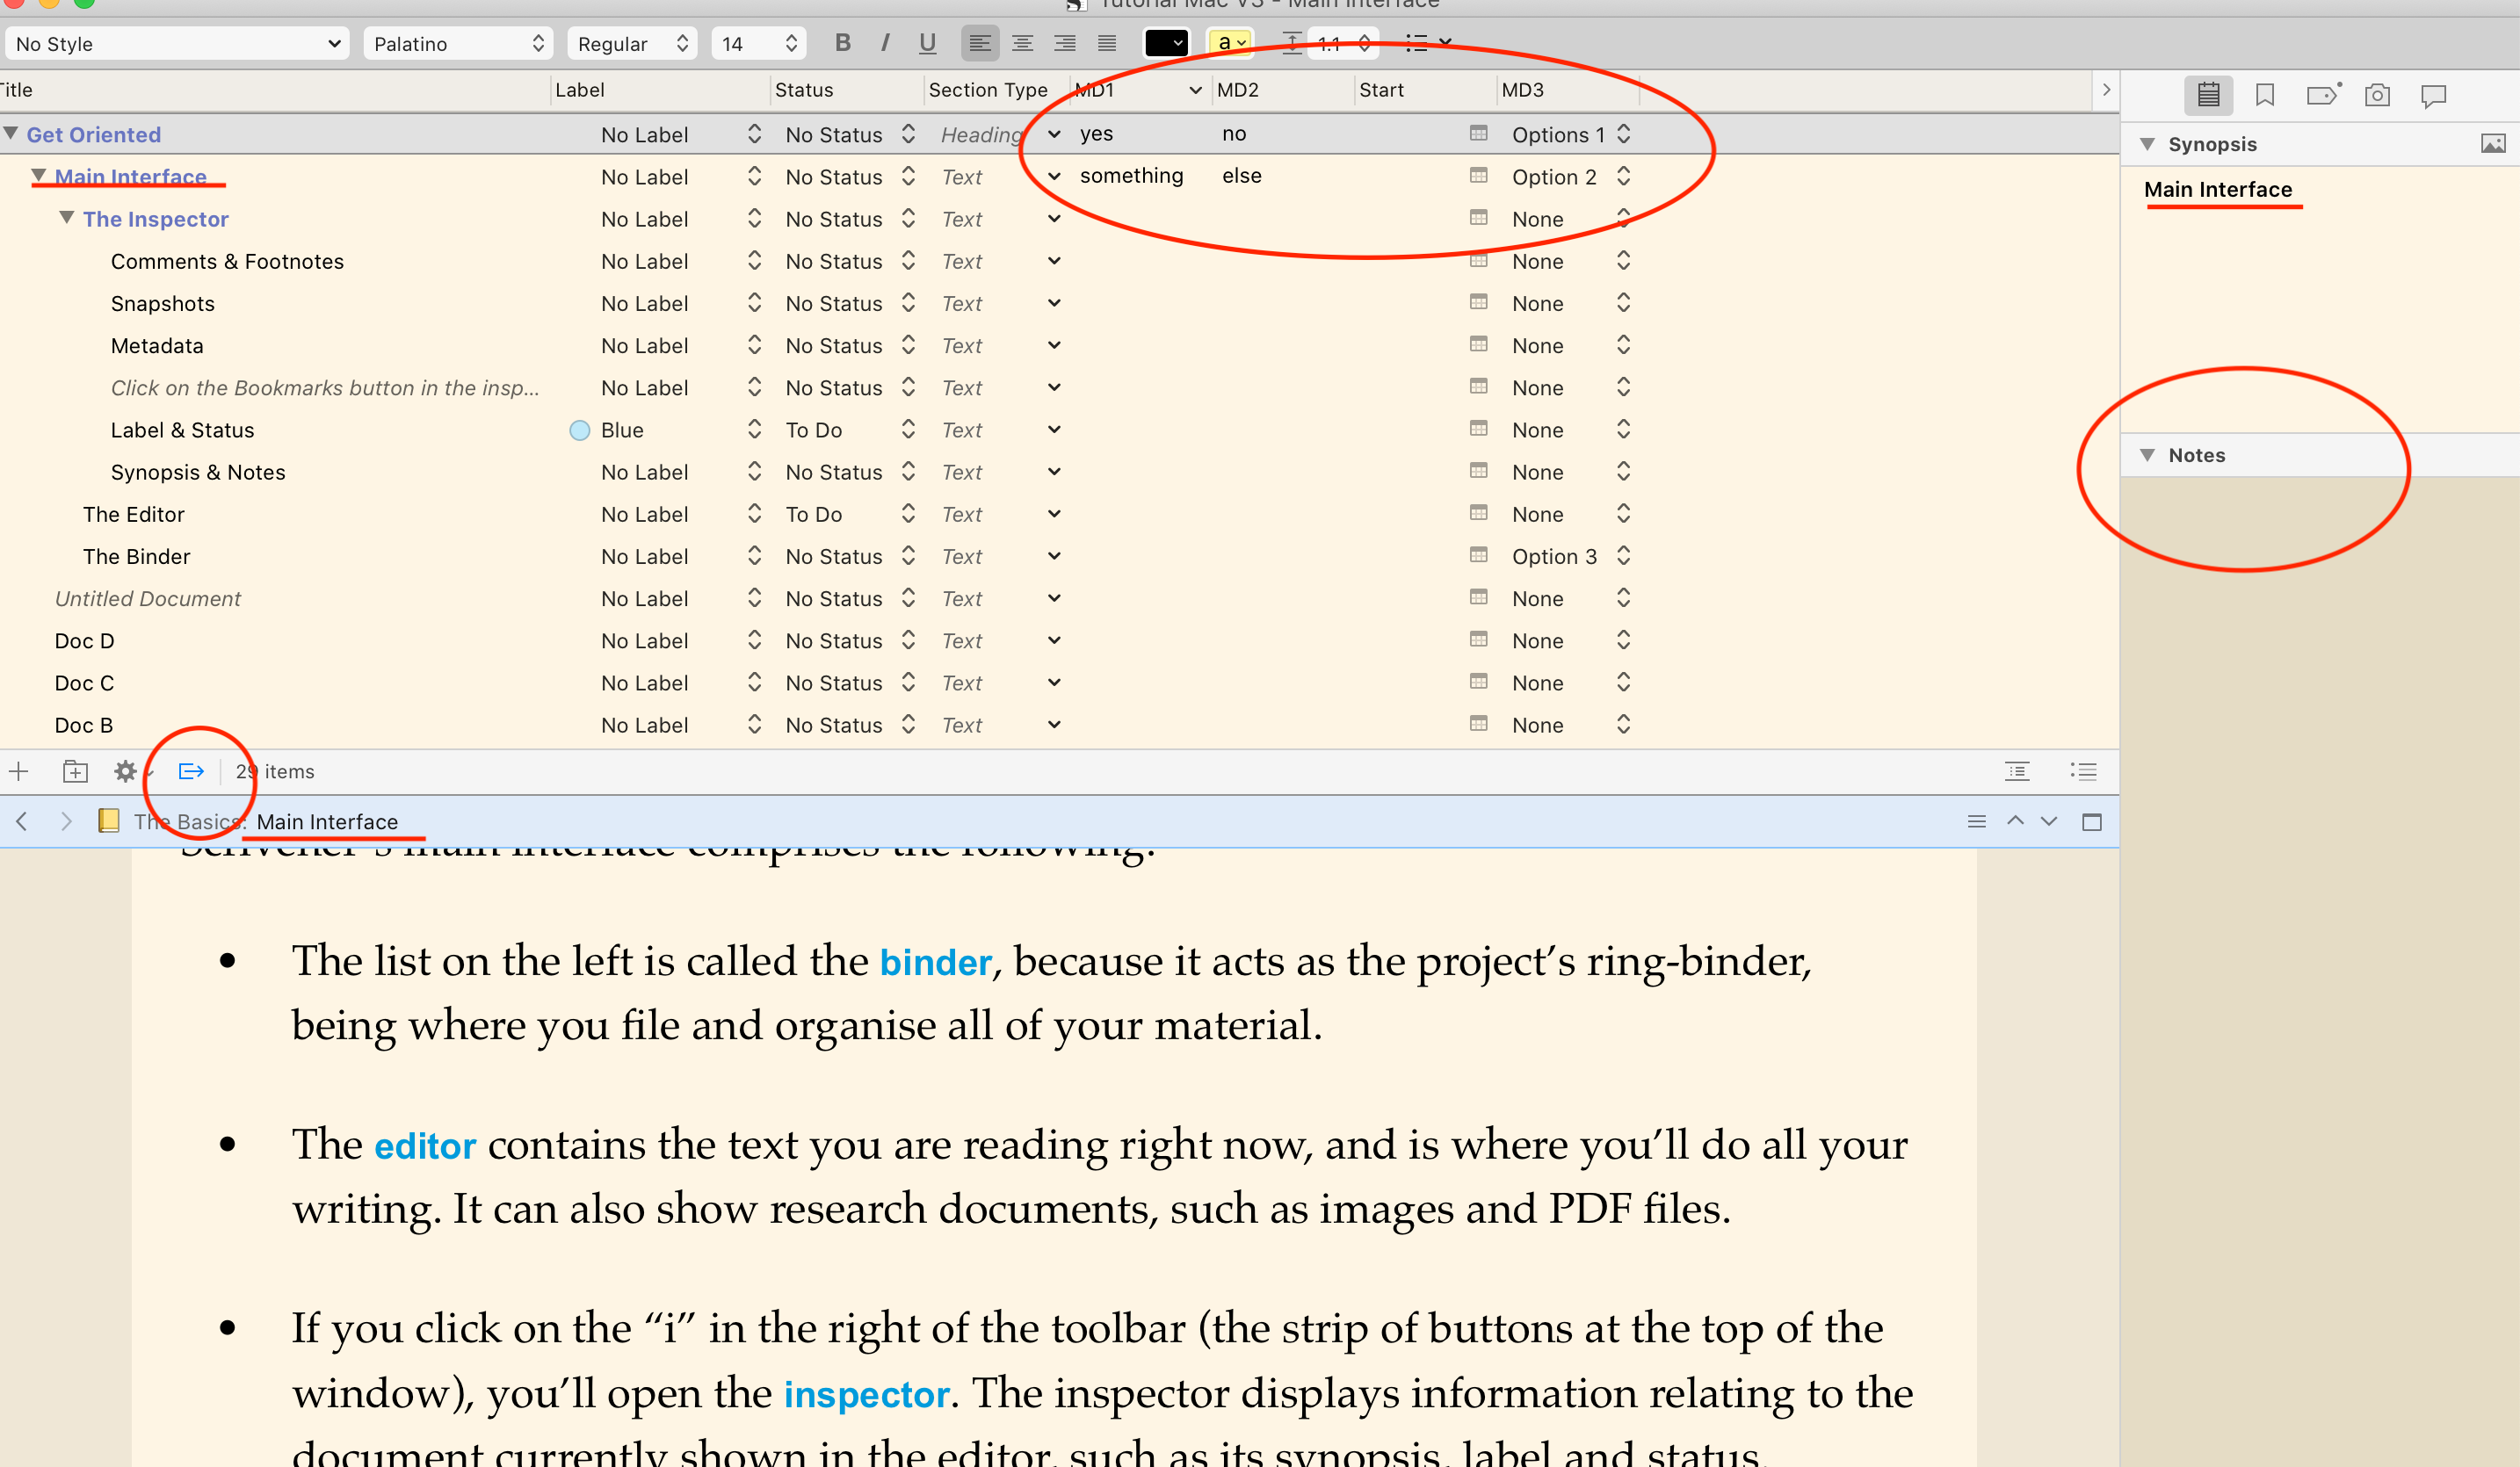
Task: Open text color swatch picker
Action: pyautogui.click(x=1165, y=43)
